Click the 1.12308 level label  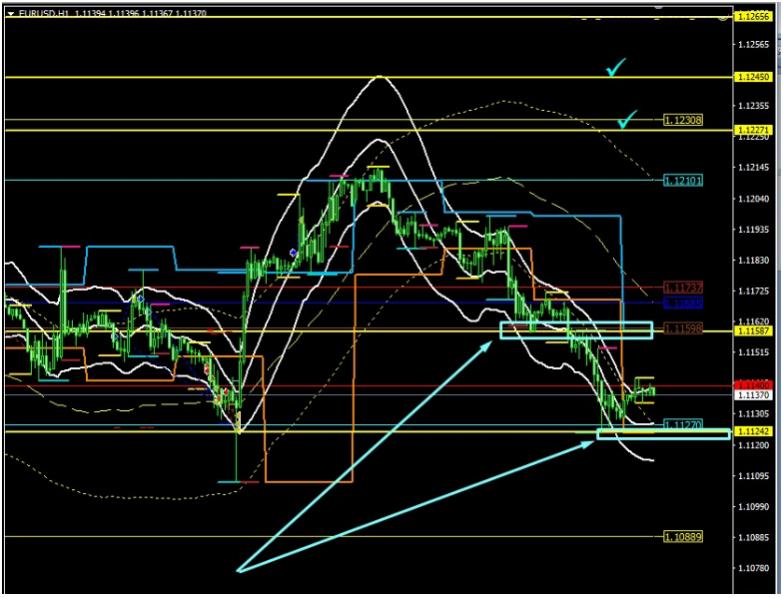coord(683,120)
